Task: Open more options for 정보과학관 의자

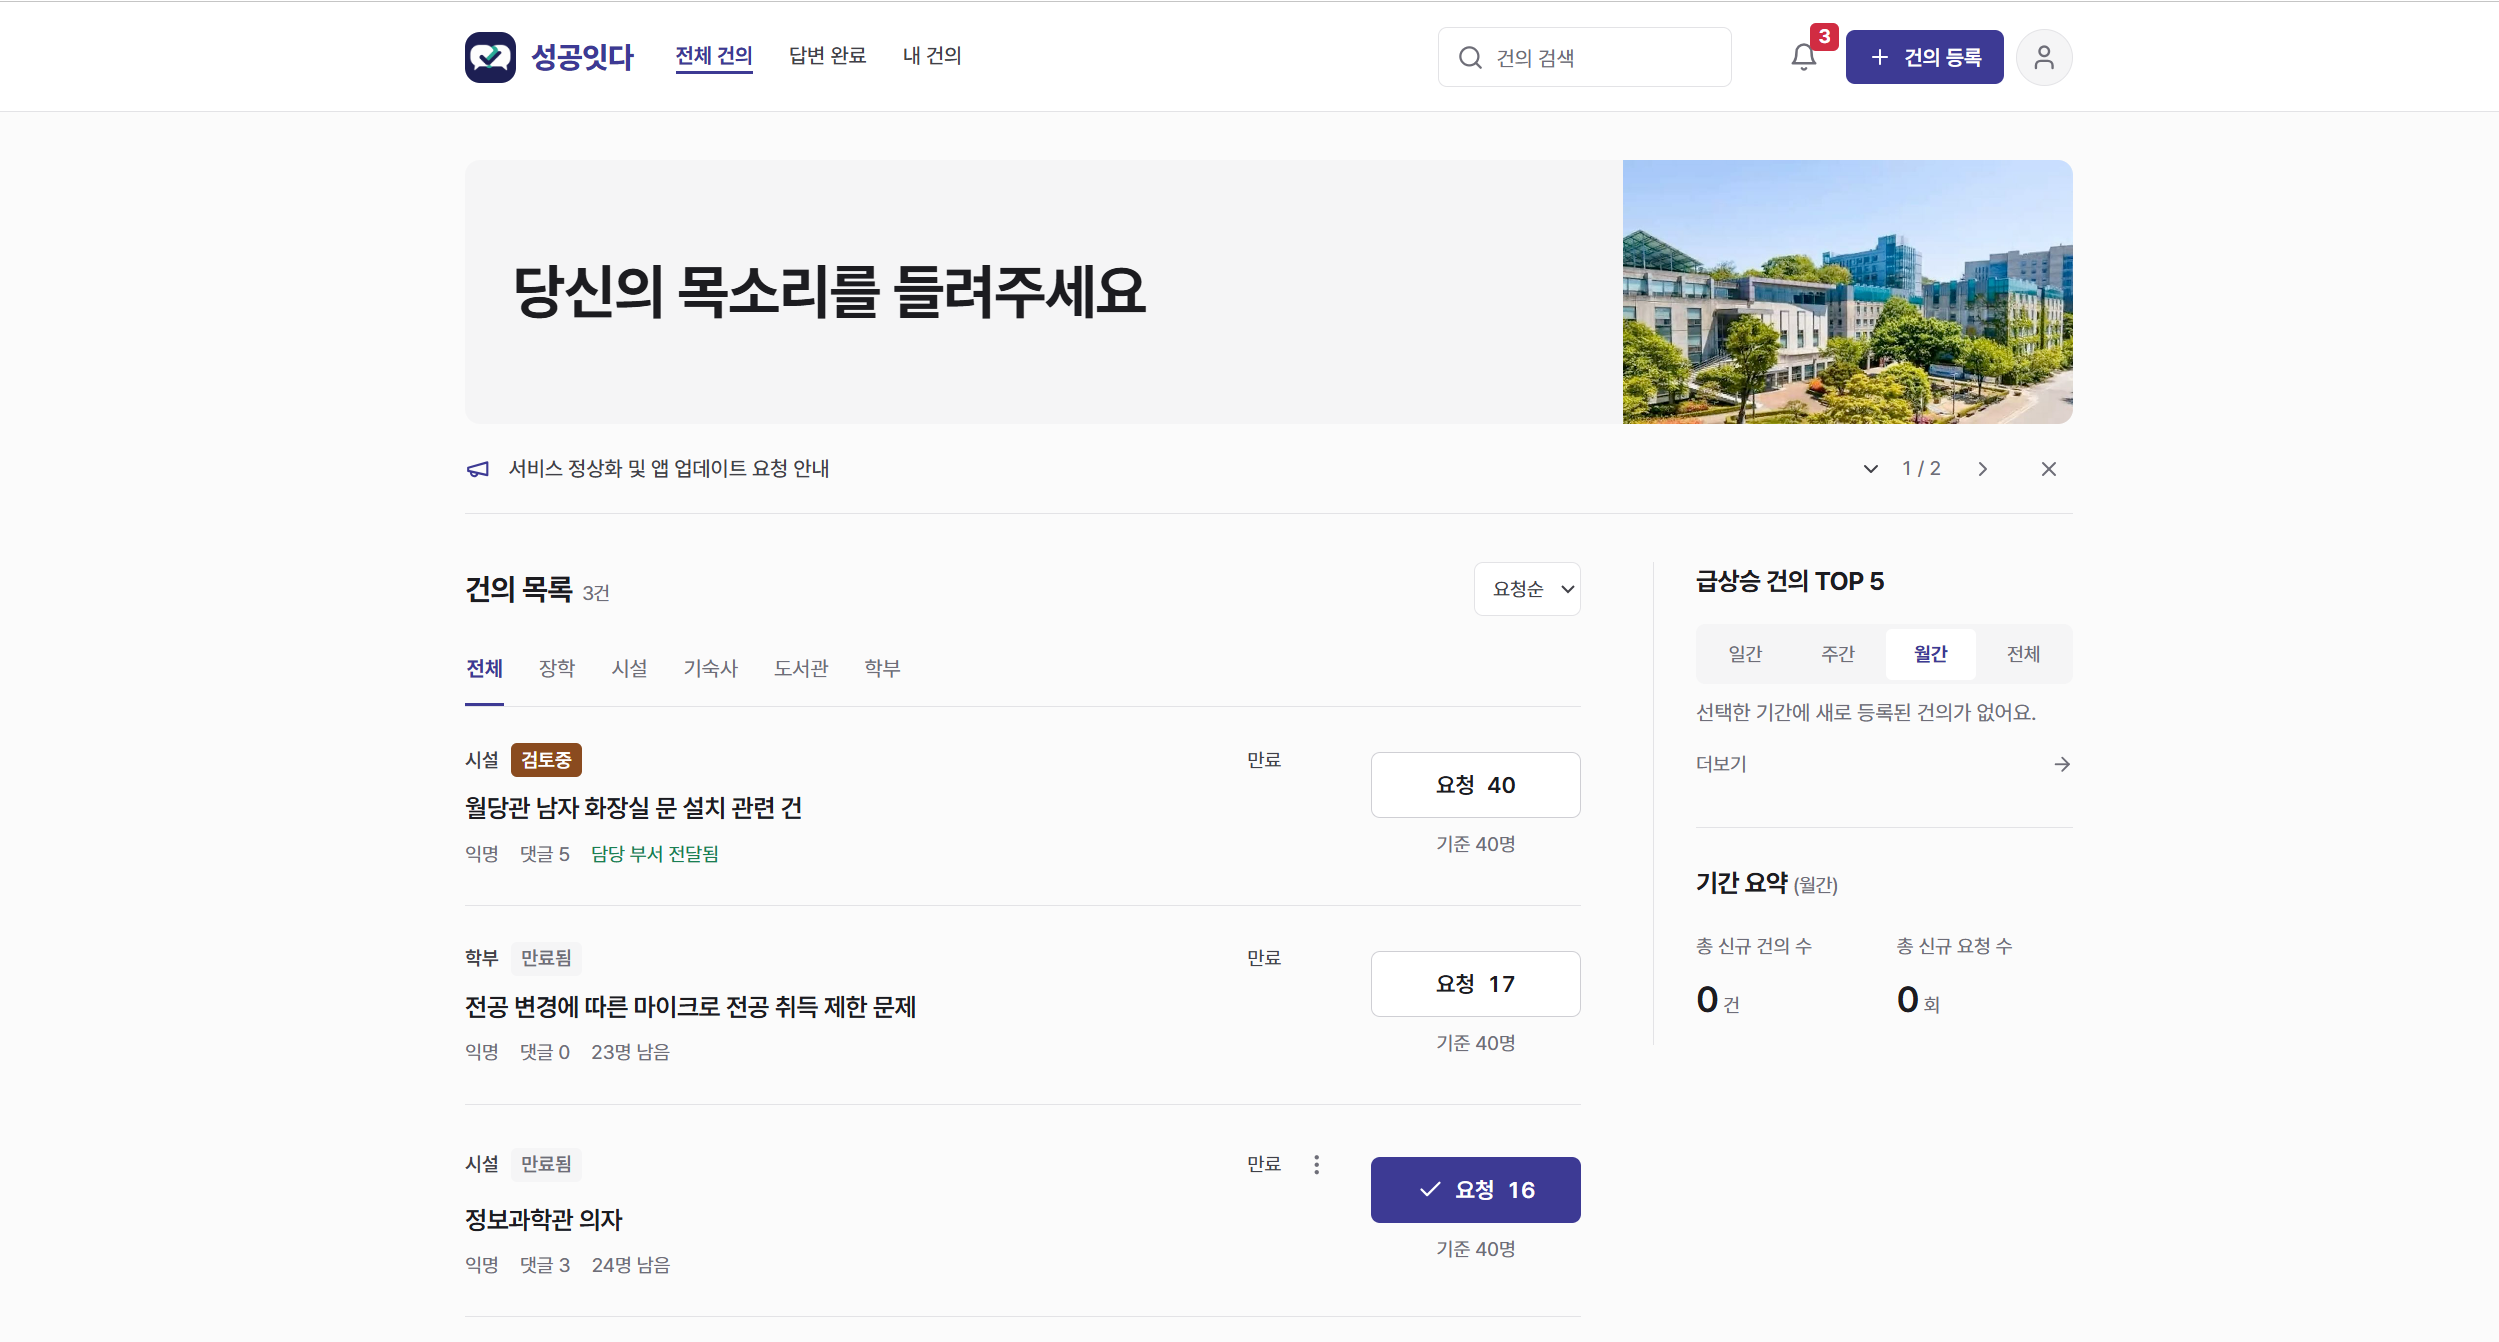Action: coord(1316,1164)
